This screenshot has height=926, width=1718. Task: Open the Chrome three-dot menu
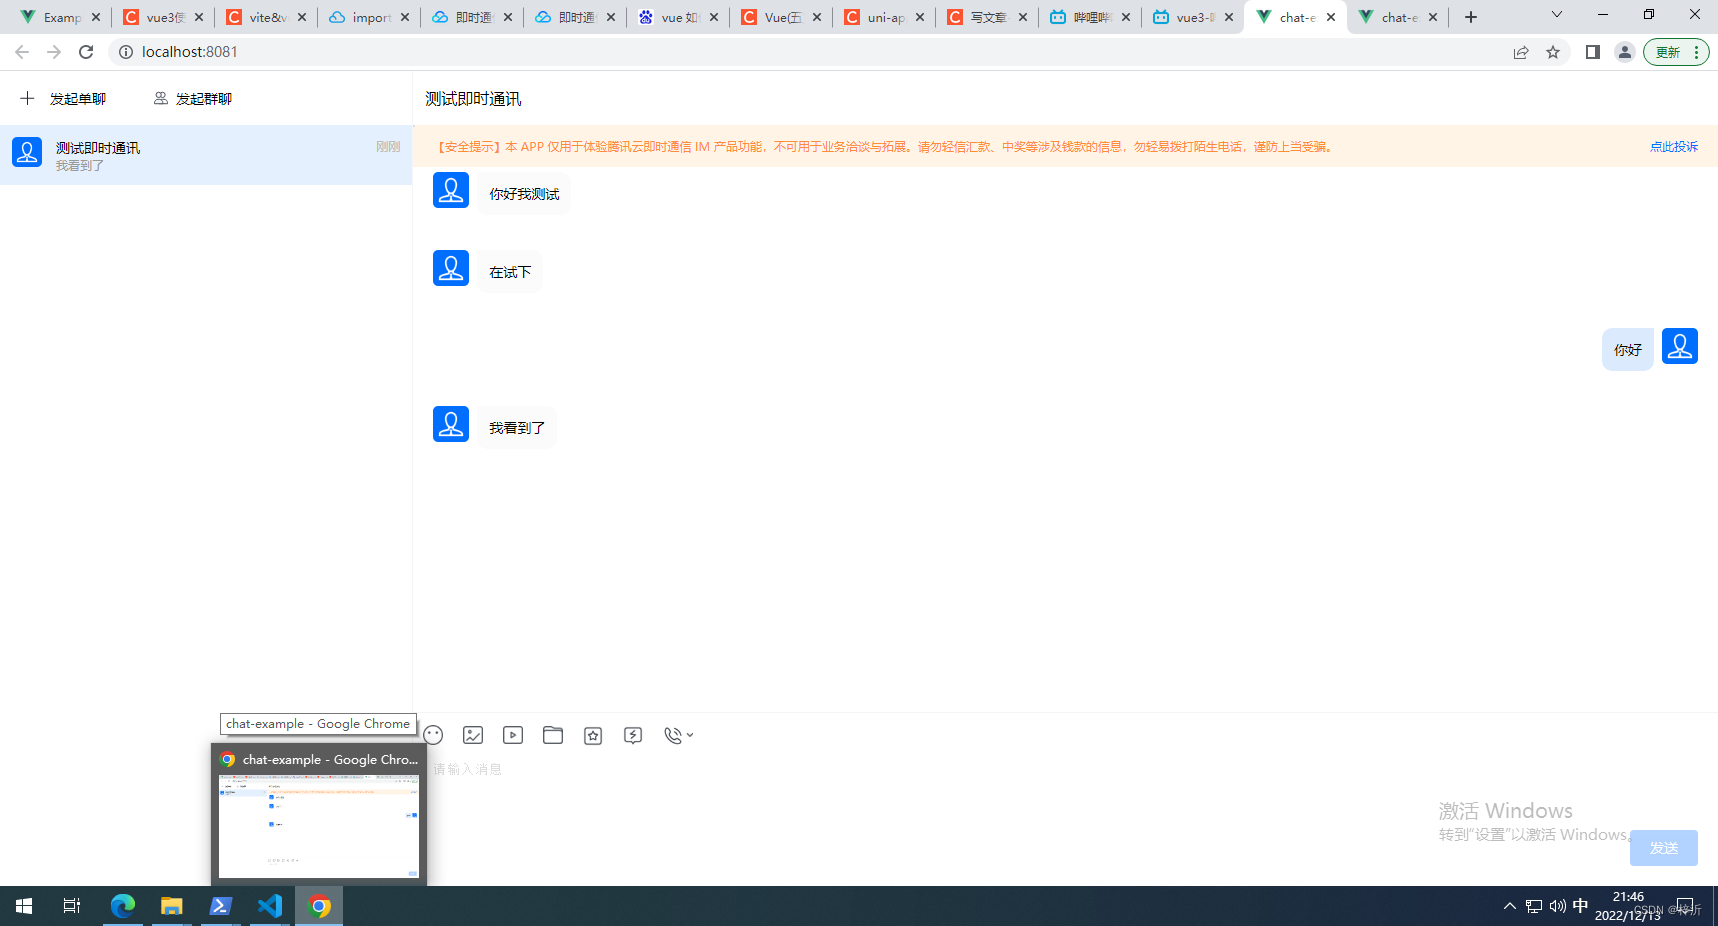(x=1697, y=51)
